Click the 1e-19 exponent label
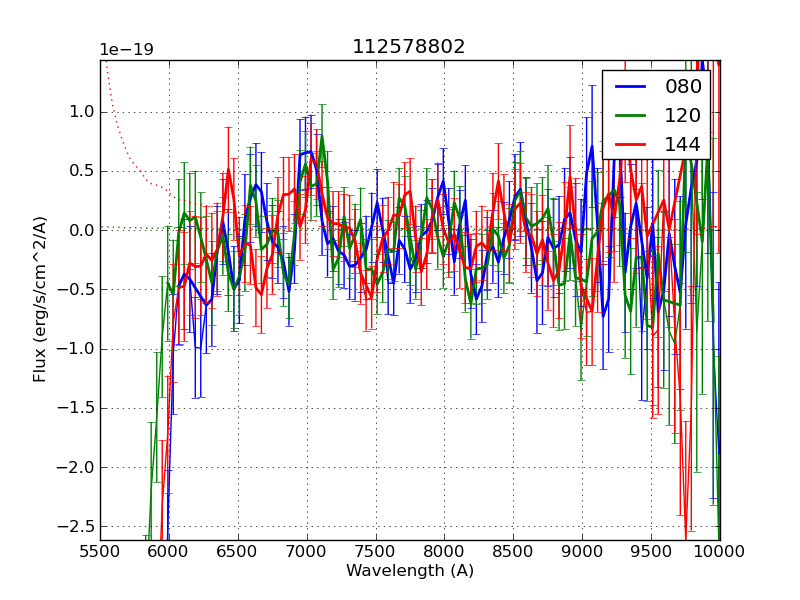 [126, 50]
